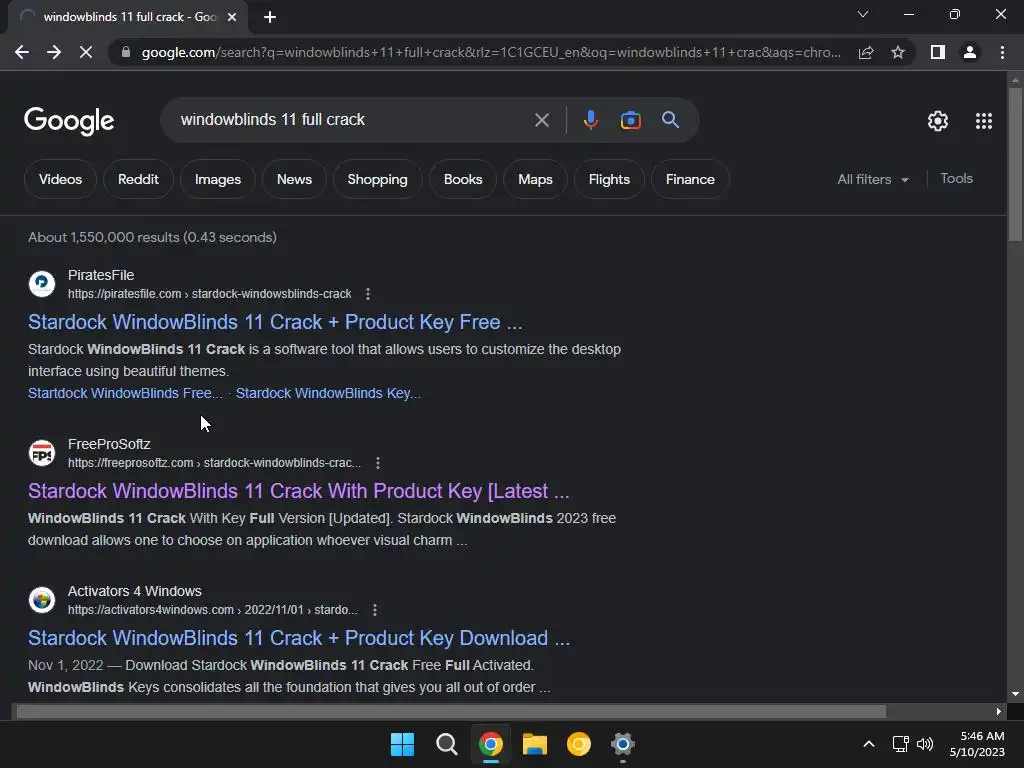This screenshot has width=1024, height=768.
Task: Open more options for Activators 4 Windows result
Action: click(374, 610)
